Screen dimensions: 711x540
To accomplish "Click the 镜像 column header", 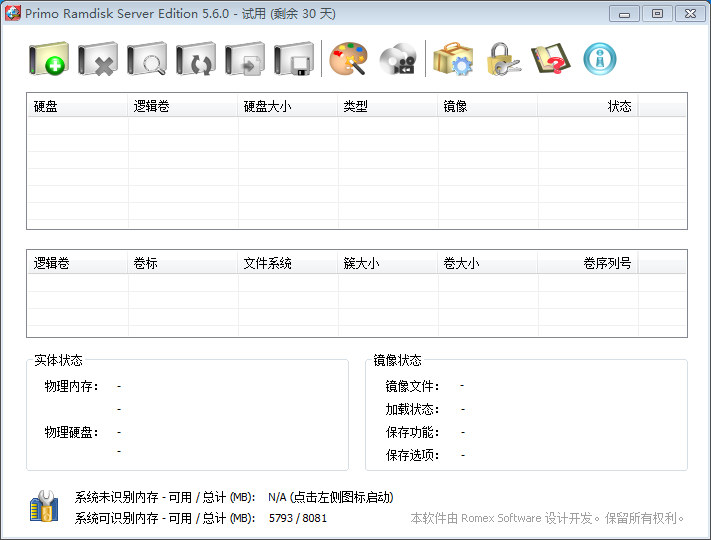I will pos(487,106).
